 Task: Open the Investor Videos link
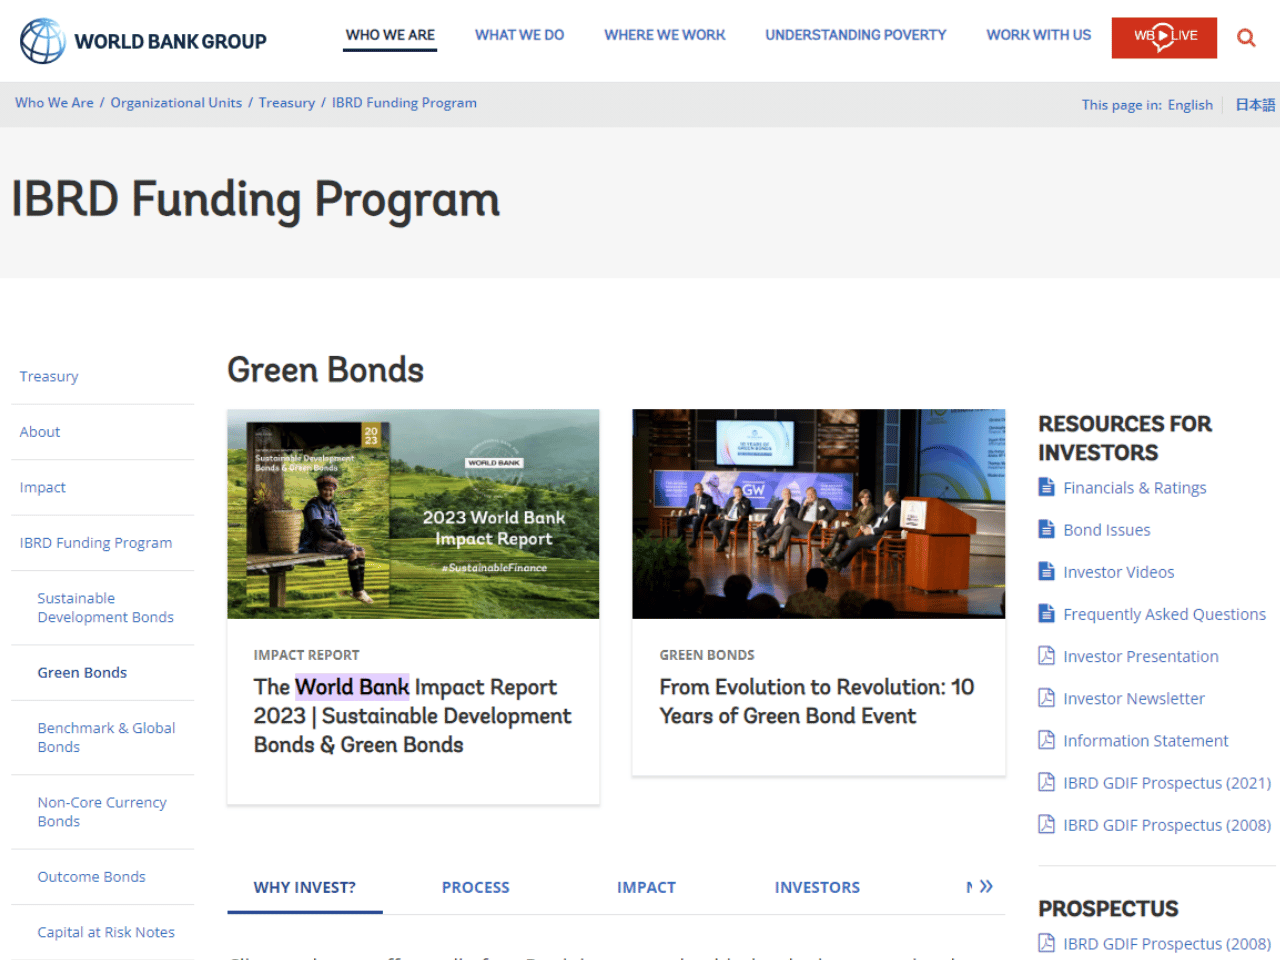click(1119, 572)
